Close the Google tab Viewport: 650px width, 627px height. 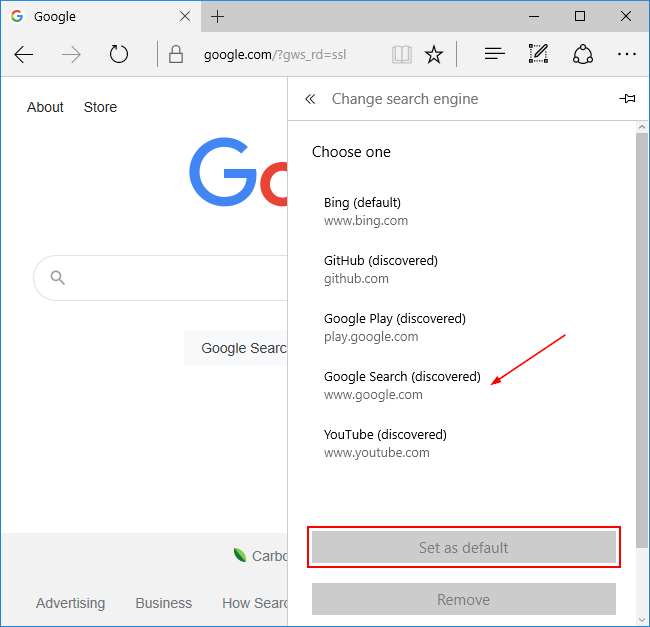click(185, 16)
